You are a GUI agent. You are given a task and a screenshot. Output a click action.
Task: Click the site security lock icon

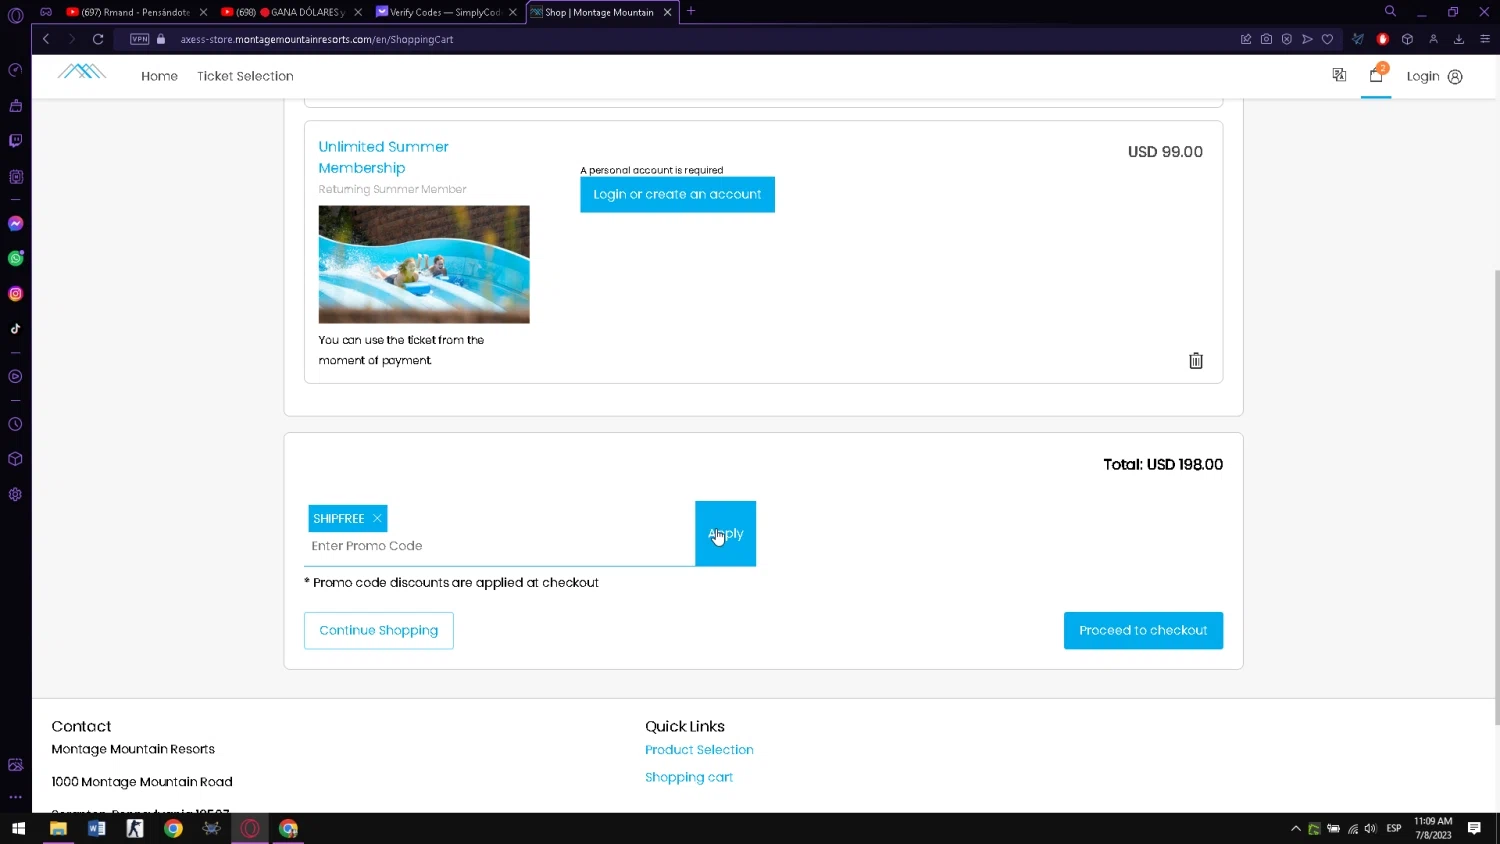point(161,39)
